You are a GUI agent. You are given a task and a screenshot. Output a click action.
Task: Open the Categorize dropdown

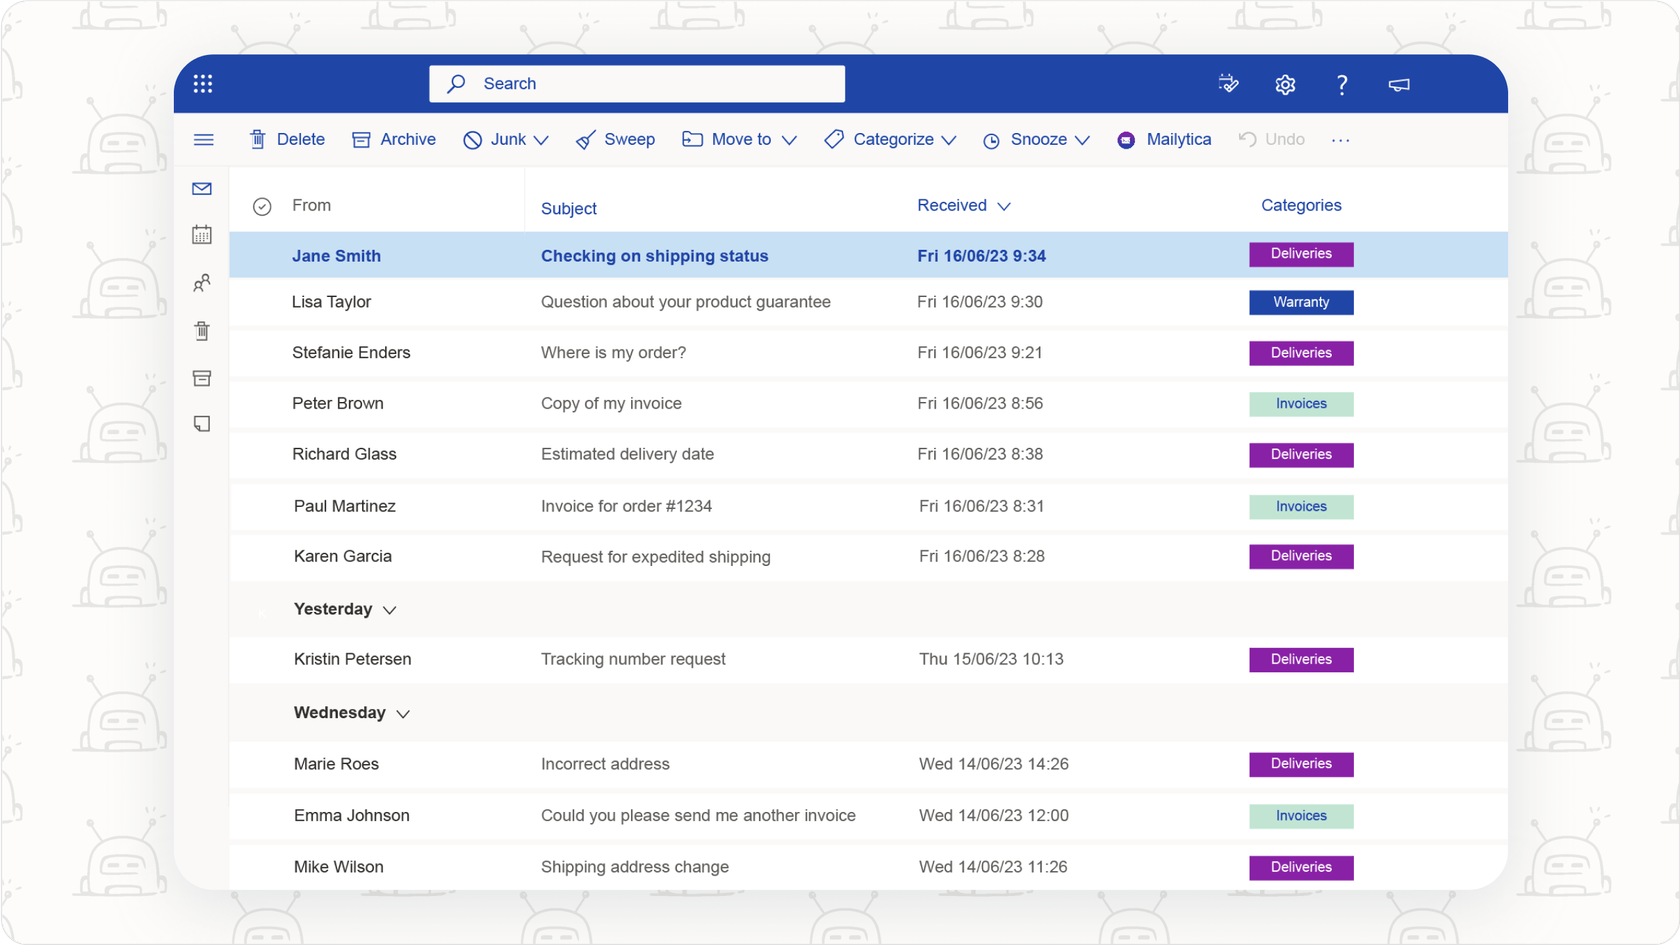(889, 139)
